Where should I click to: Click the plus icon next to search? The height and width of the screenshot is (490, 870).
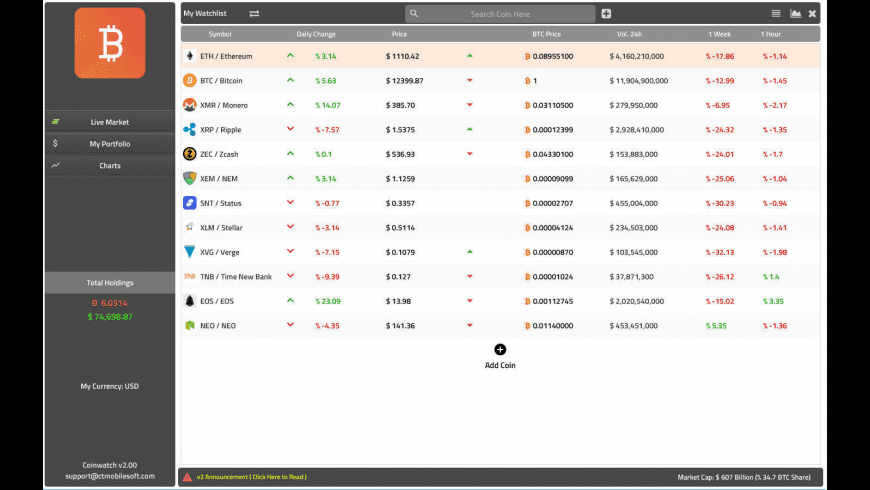point(606,14)
